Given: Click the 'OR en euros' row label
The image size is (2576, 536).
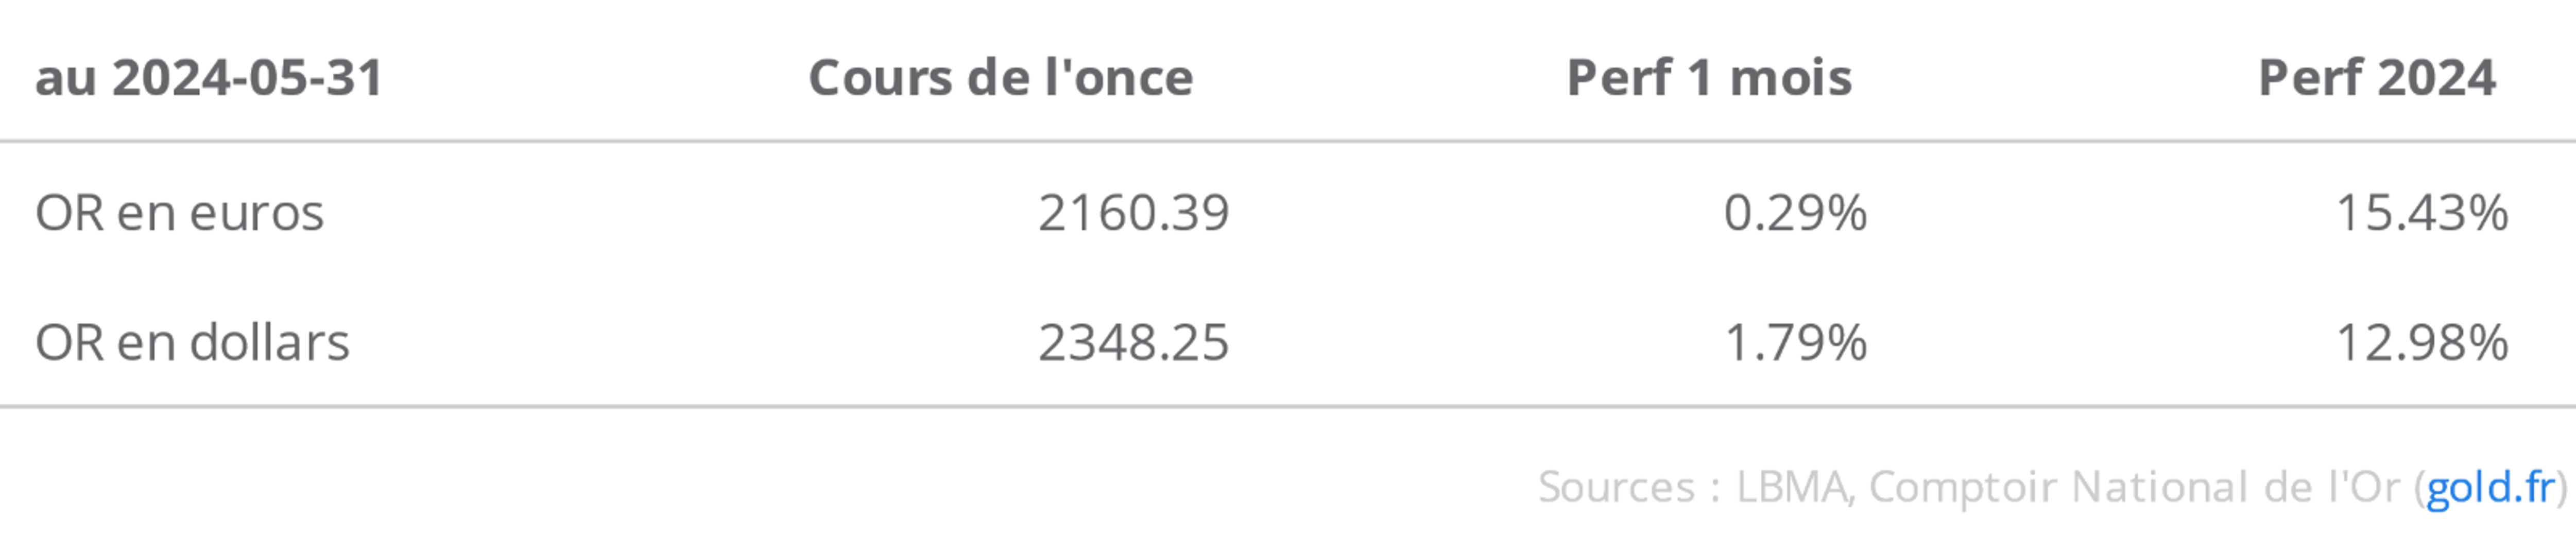Looking at the screenshot, I should [x=179, y=213].
